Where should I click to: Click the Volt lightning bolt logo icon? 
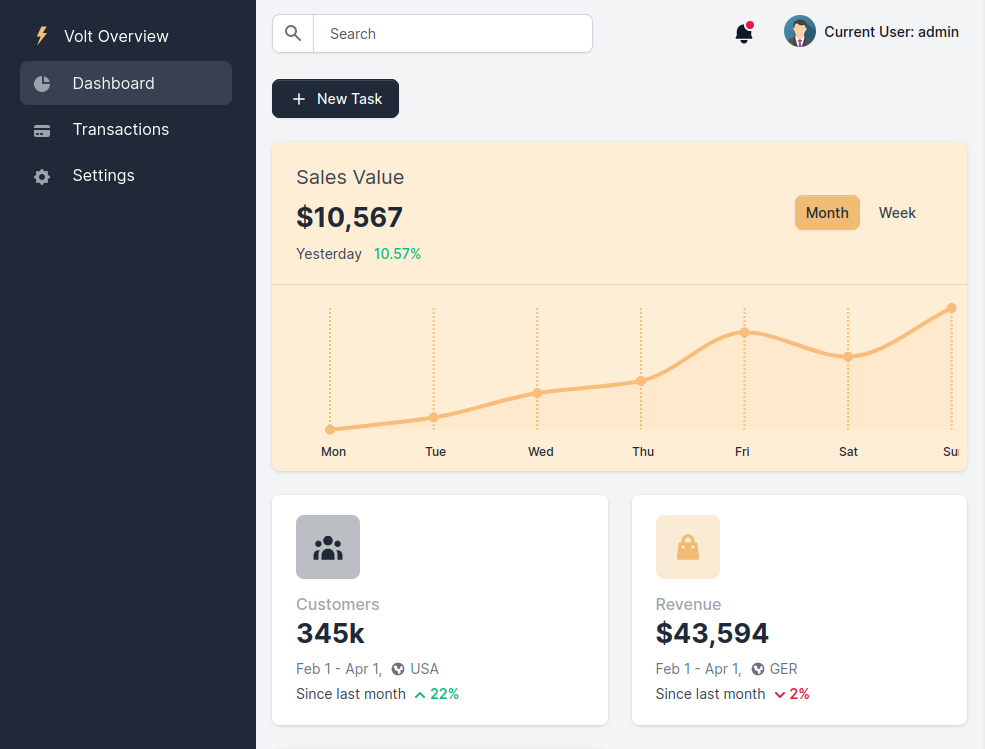tap(42, 36)
